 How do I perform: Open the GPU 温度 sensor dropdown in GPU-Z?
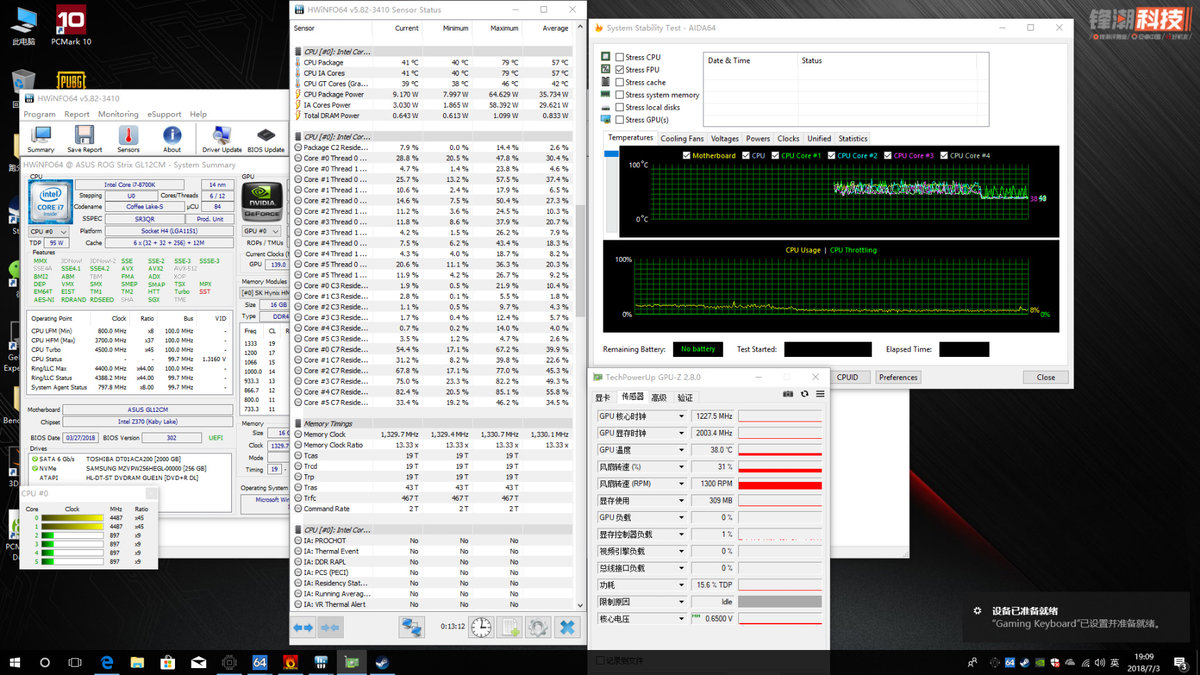click(682, 450)
